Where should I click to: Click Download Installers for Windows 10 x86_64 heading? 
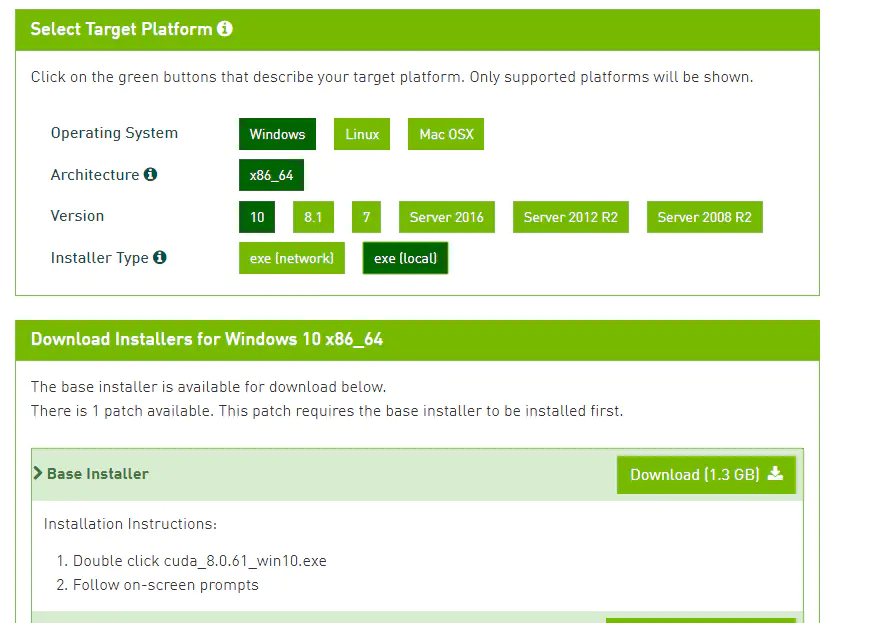pyautogui.click(x=207, y=339)
